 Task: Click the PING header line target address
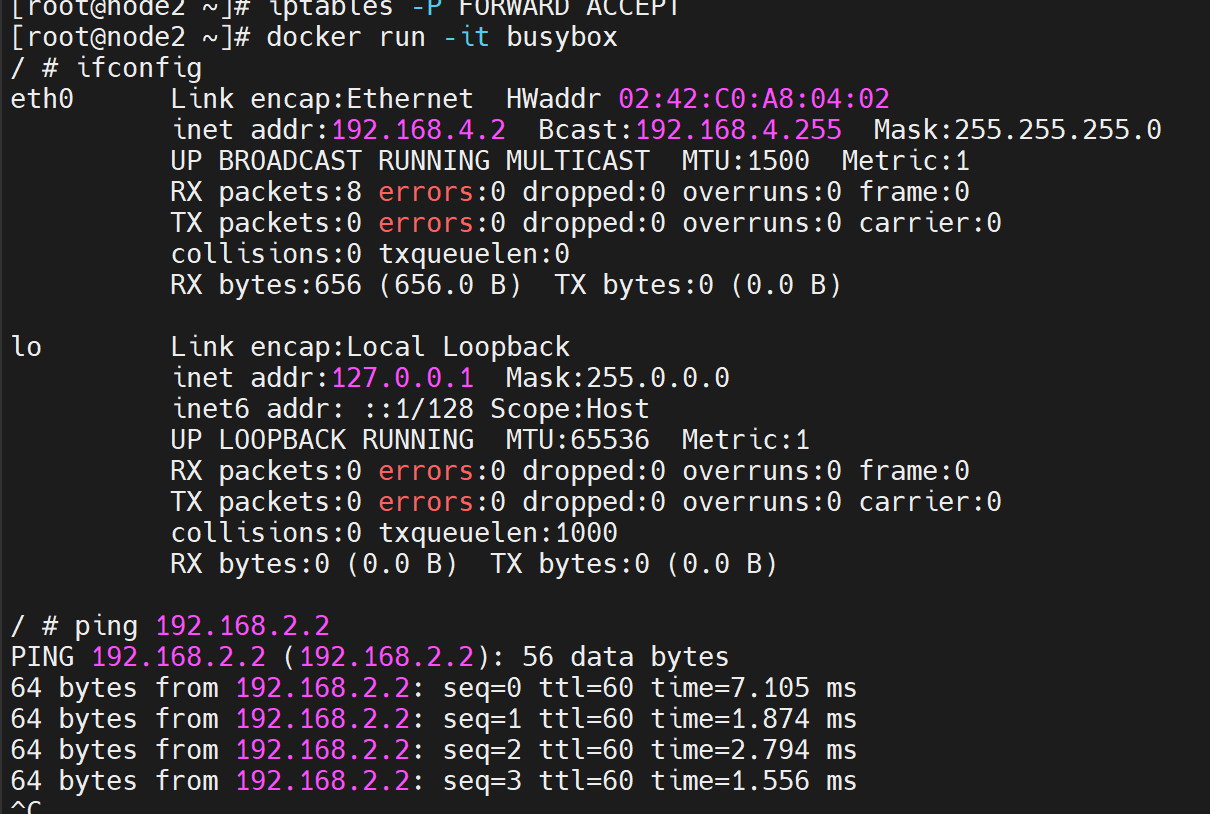178,656
